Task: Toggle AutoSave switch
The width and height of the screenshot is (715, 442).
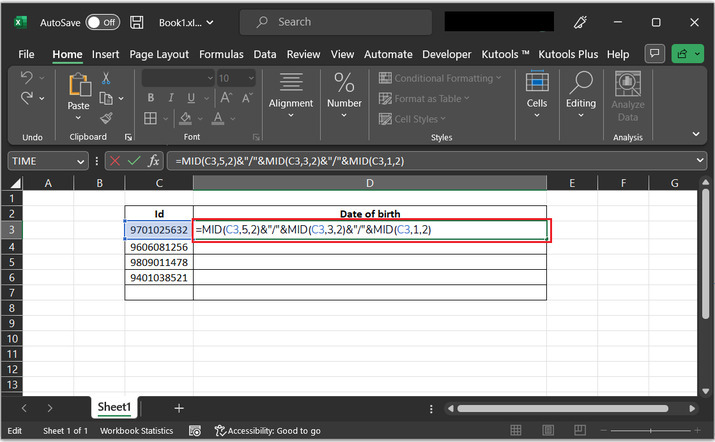Action: (x=103, y=22)
